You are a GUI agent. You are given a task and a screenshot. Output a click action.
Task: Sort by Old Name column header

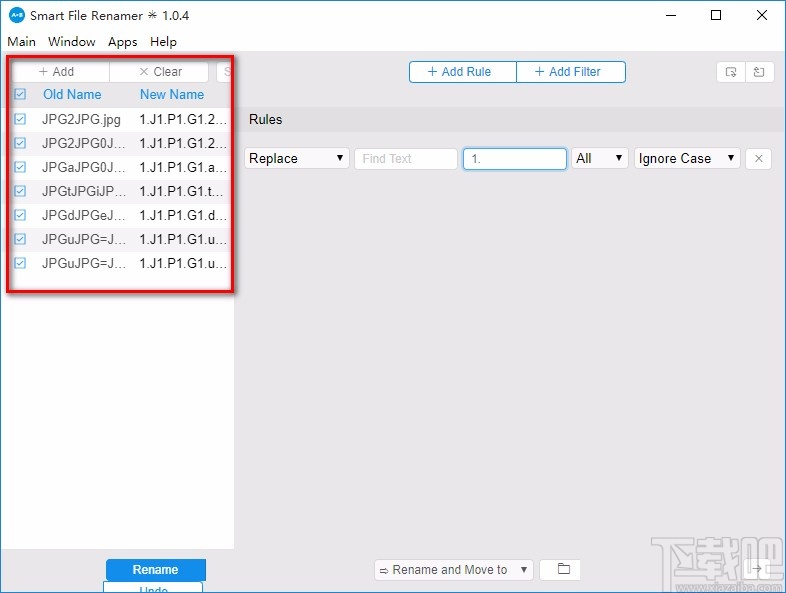(x=72, y=94)
